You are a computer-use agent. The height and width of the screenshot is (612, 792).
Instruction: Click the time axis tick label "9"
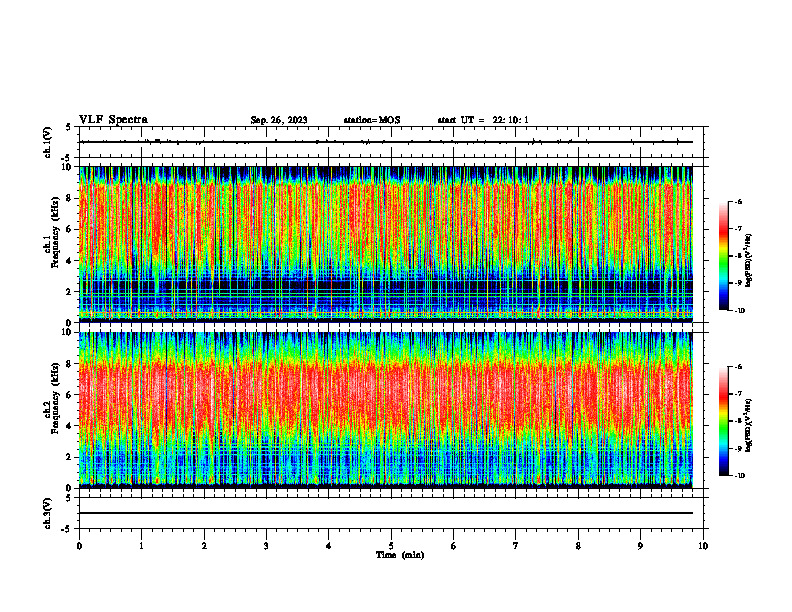click(x=640, y=546)
